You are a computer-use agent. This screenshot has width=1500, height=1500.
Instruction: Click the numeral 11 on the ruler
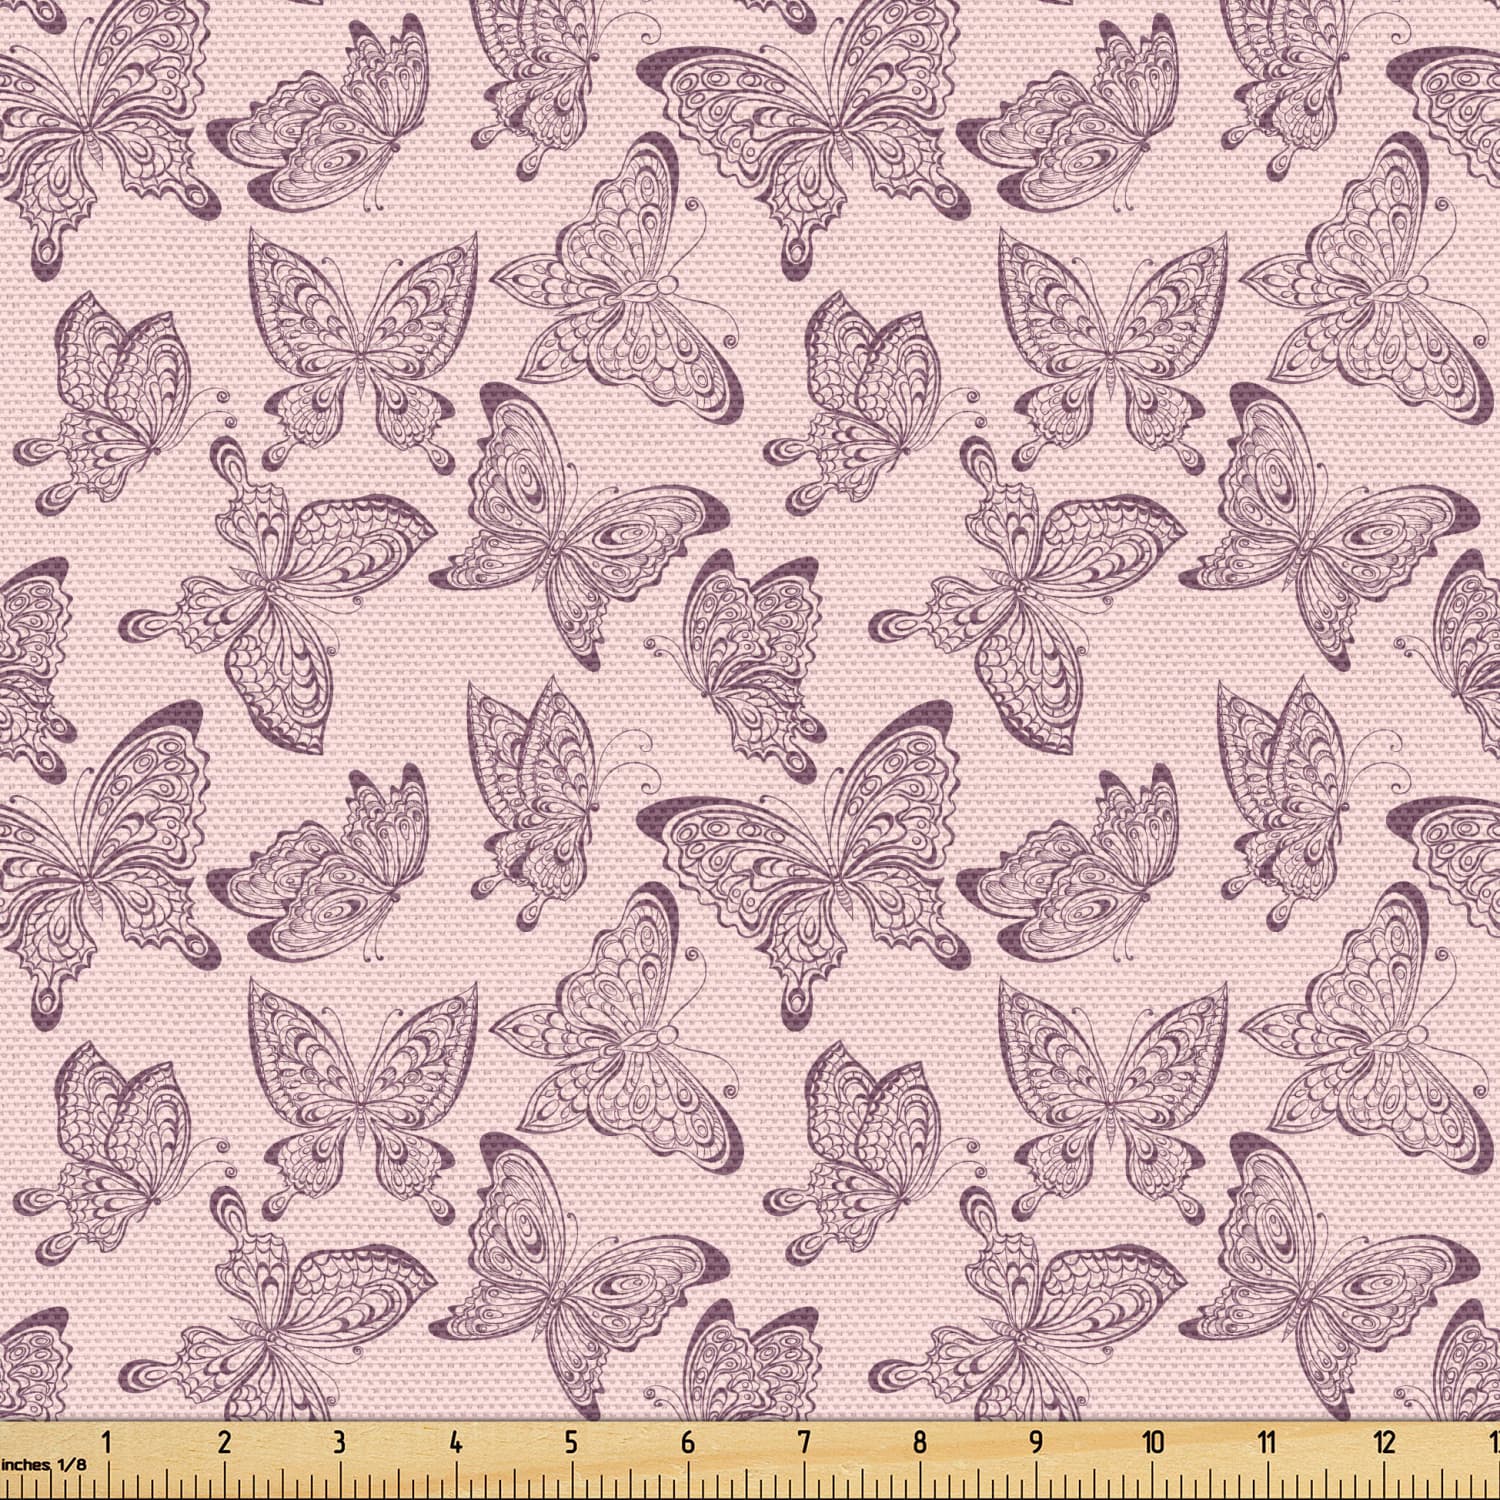coord(1268,1441)
